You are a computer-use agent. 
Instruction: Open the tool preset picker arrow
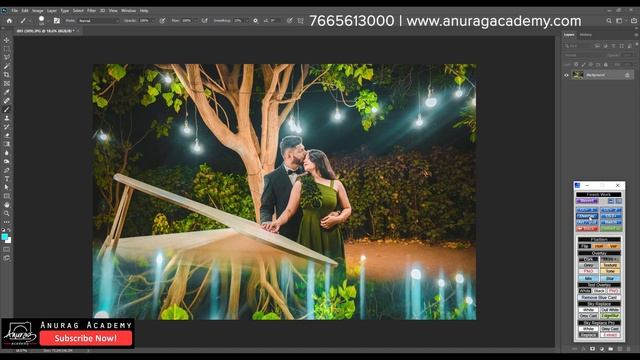pyautogui.click(x=29, y=20)
